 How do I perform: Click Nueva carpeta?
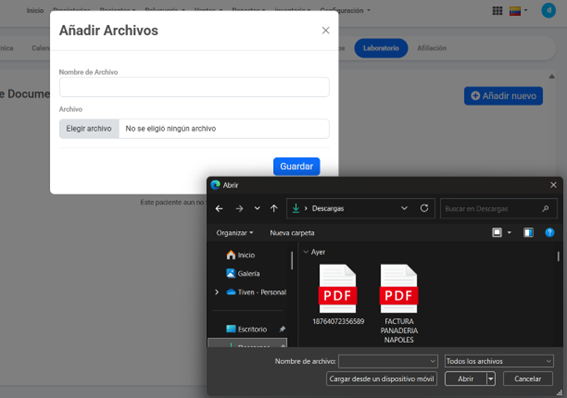point(292,233)
